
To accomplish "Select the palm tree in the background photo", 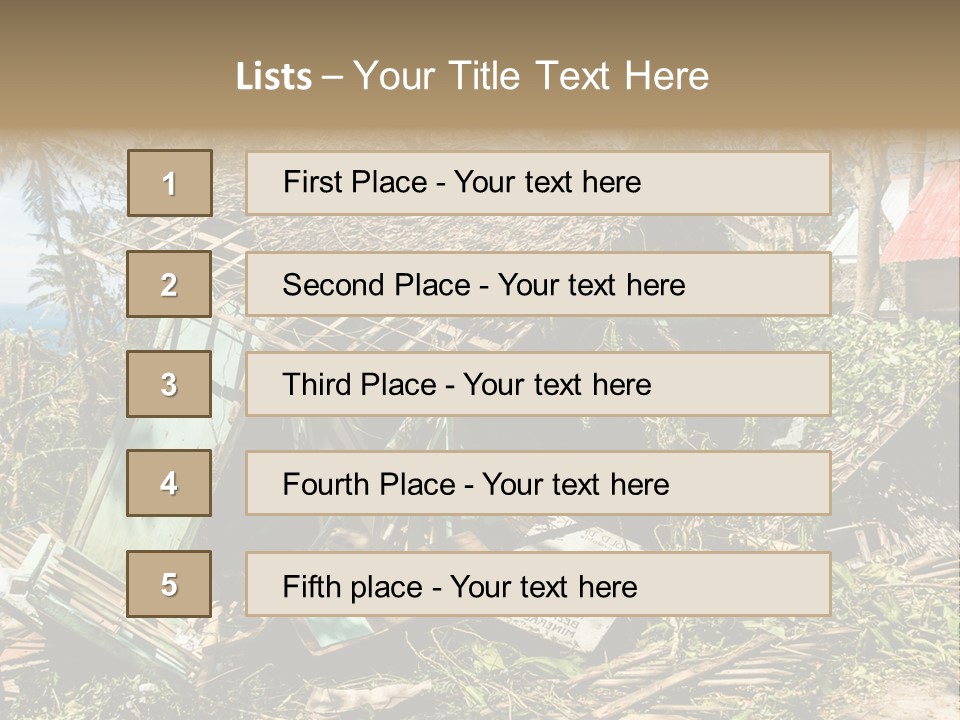I will click(50, 200).
